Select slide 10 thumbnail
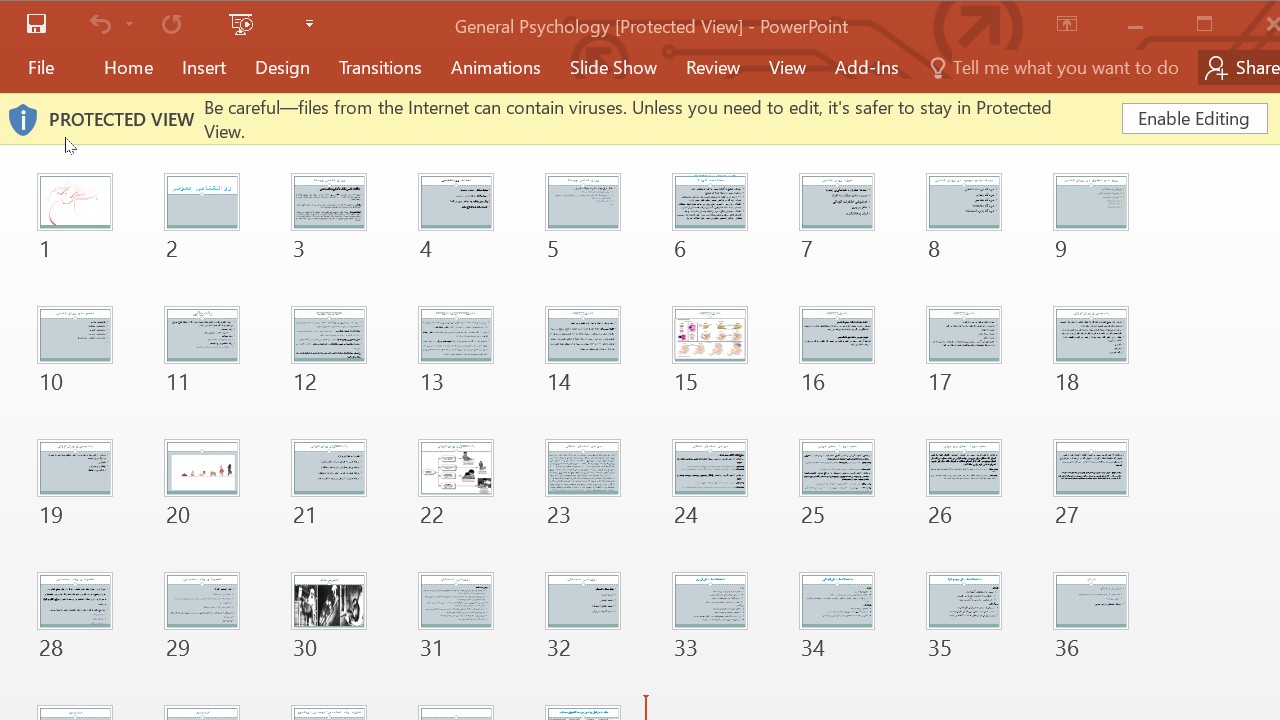Image resolution: width=1280 pixels, height=720 pixels. pos(75,335)
